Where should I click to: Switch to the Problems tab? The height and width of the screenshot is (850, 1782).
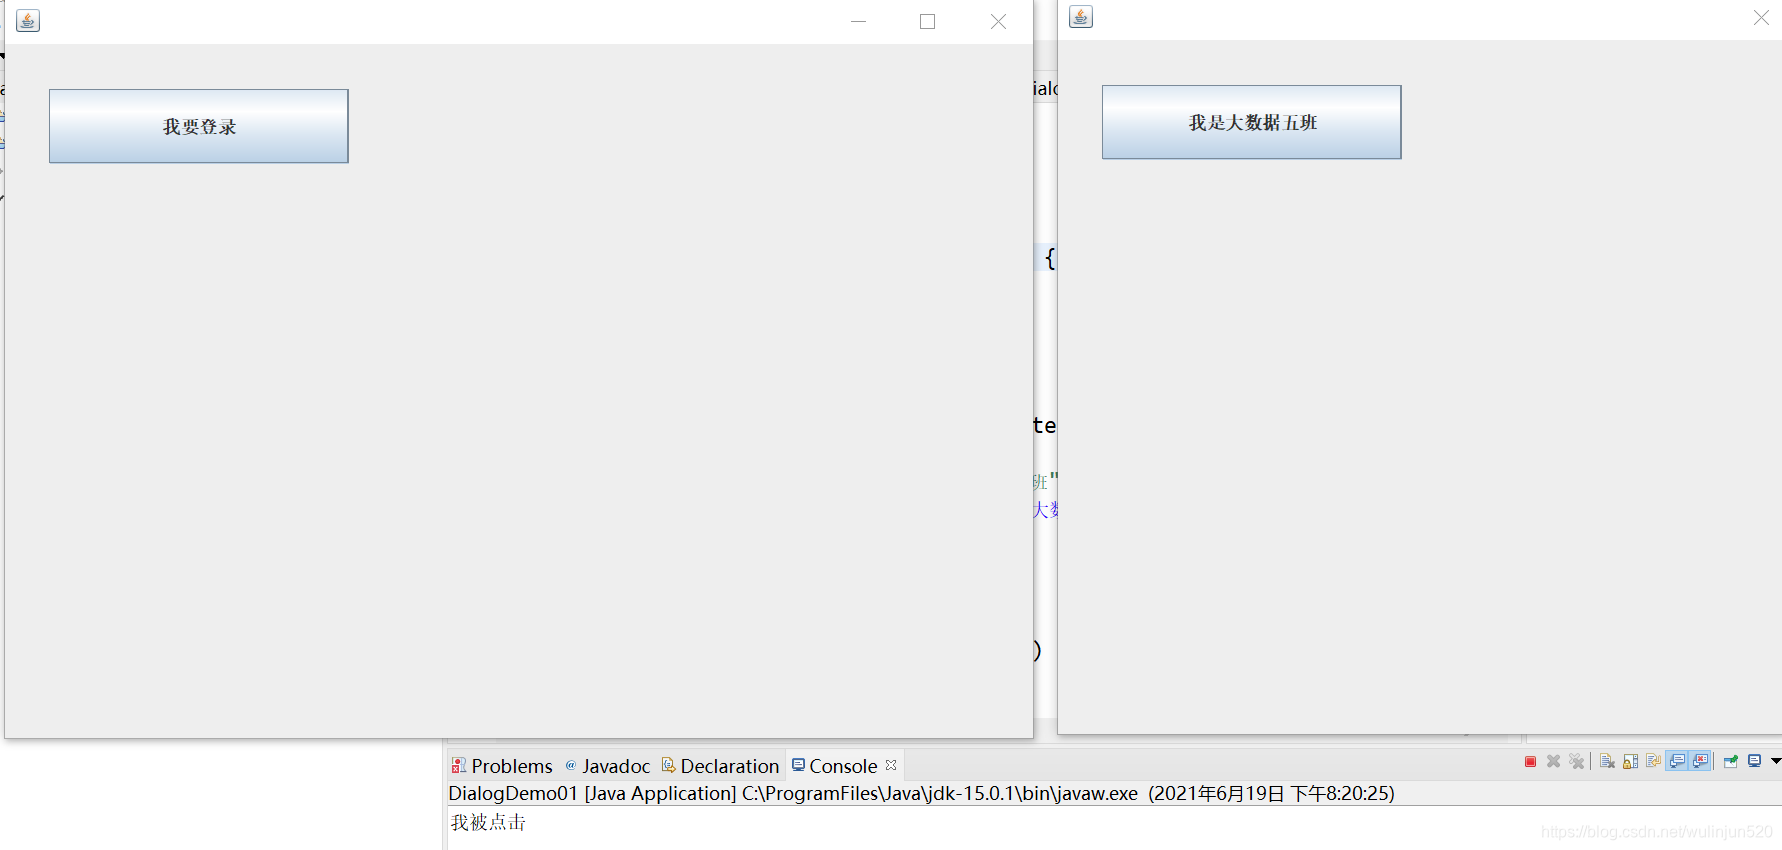coord(502,766)
